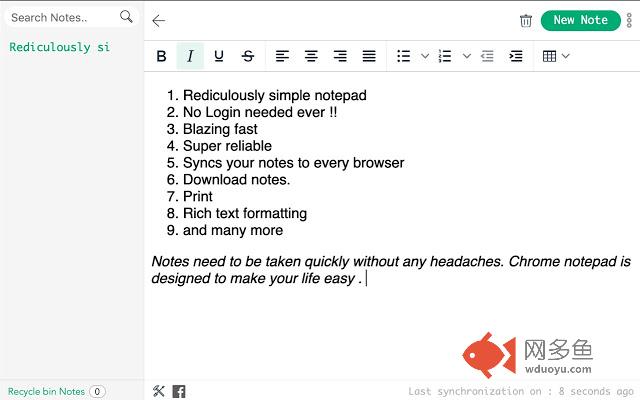Click 'Last synchronization on' status text
This screenshot has height=400, width=640.
(521, 391)
